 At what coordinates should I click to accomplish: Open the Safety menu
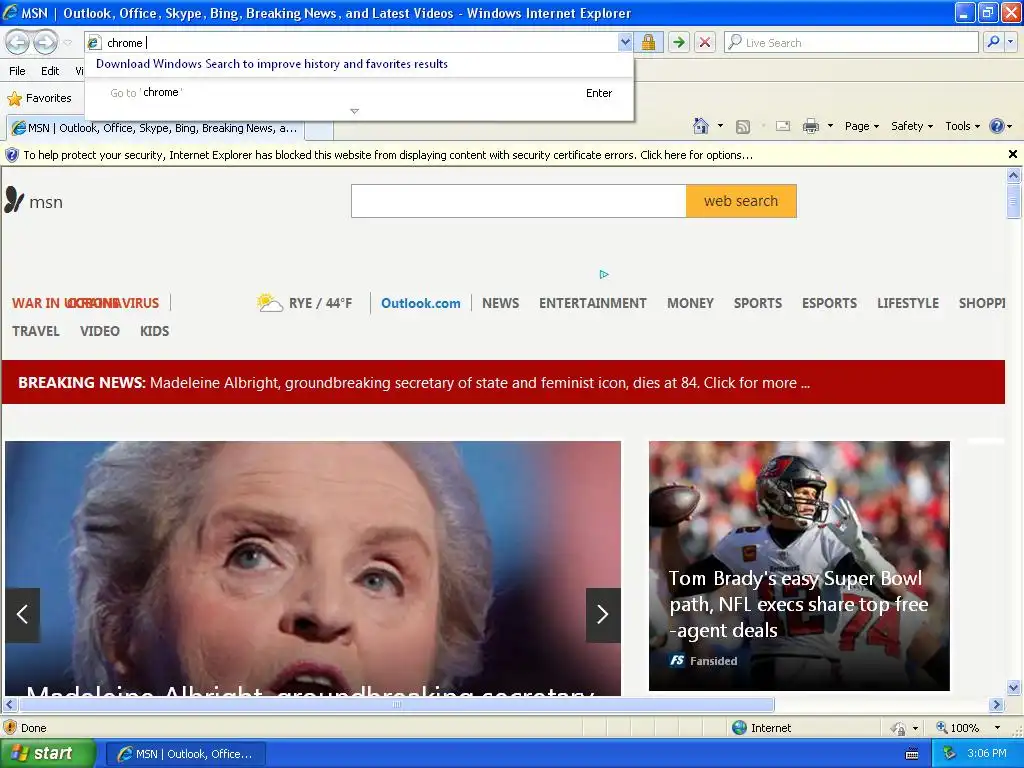[x=912, y=126]
